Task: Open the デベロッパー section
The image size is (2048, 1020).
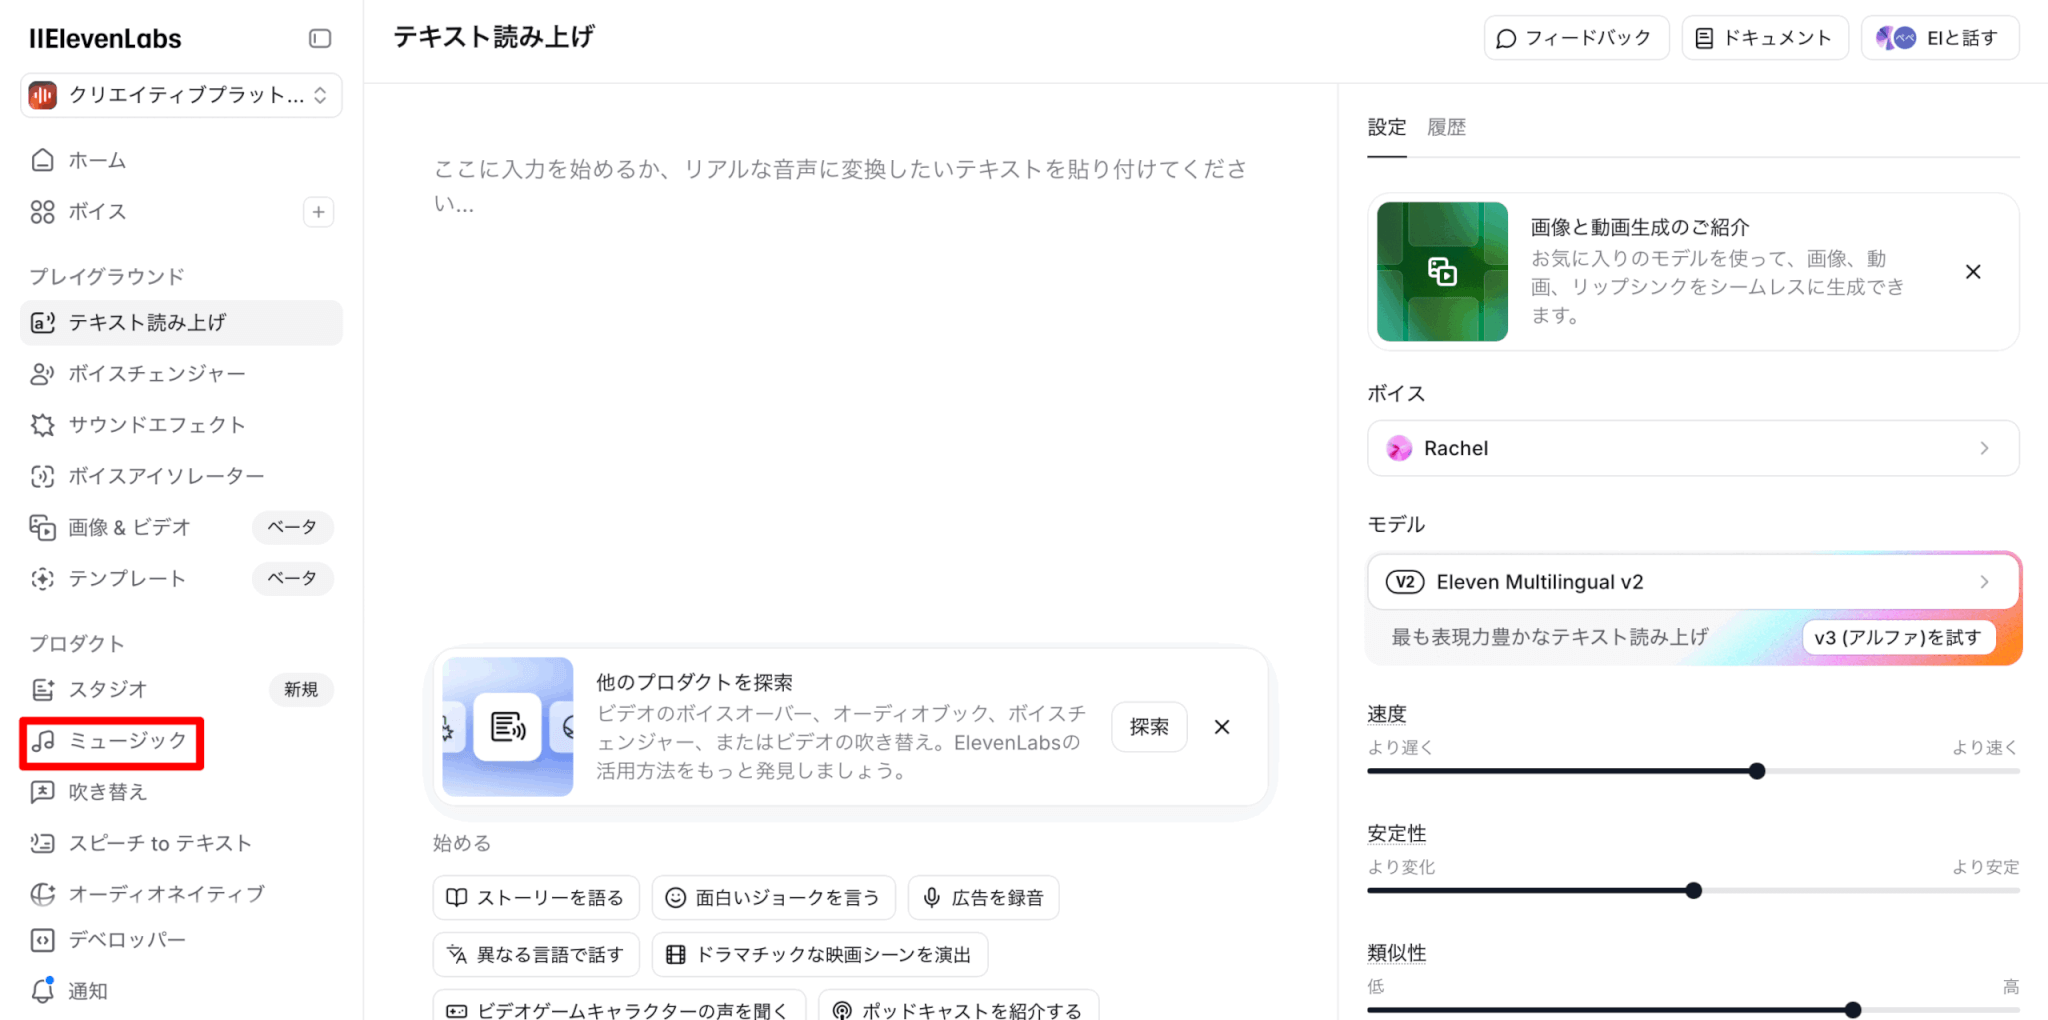Action: (126, 940)
